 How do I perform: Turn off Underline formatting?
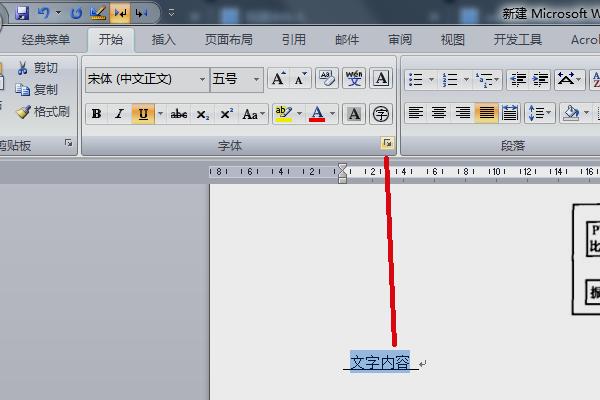[143, 114]
